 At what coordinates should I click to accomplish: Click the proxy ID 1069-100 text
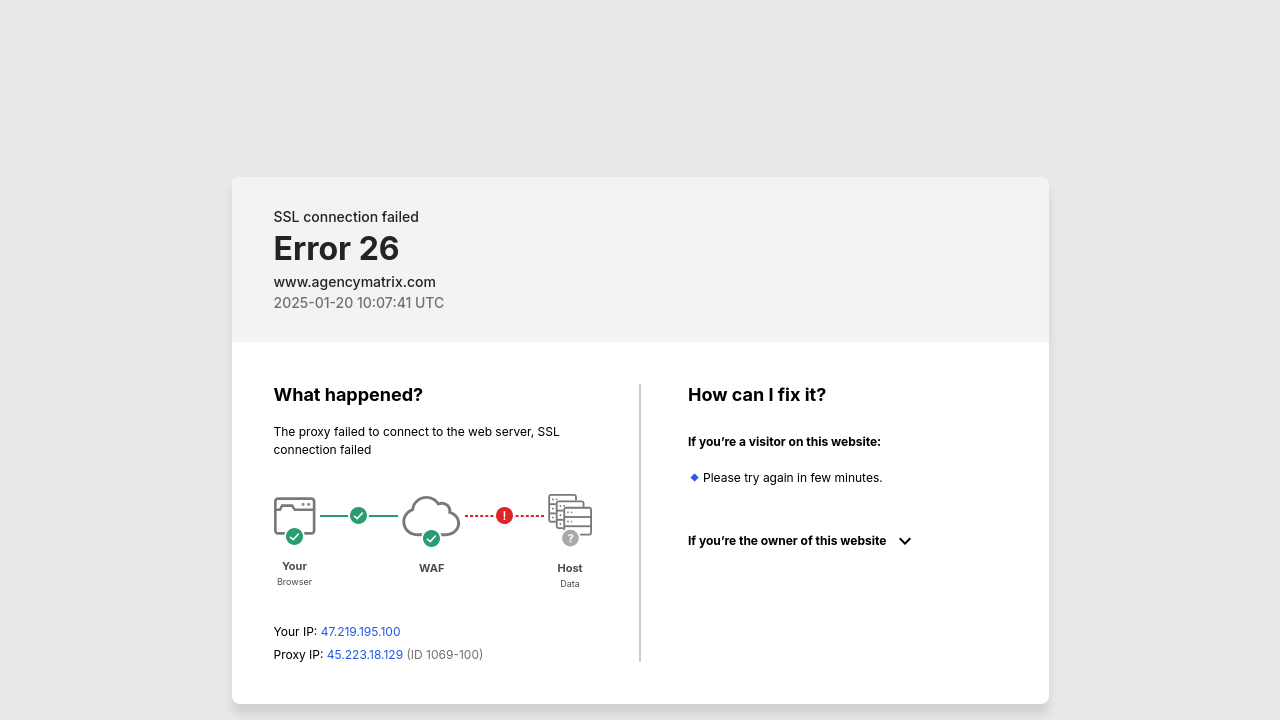[x=445, y=655]
